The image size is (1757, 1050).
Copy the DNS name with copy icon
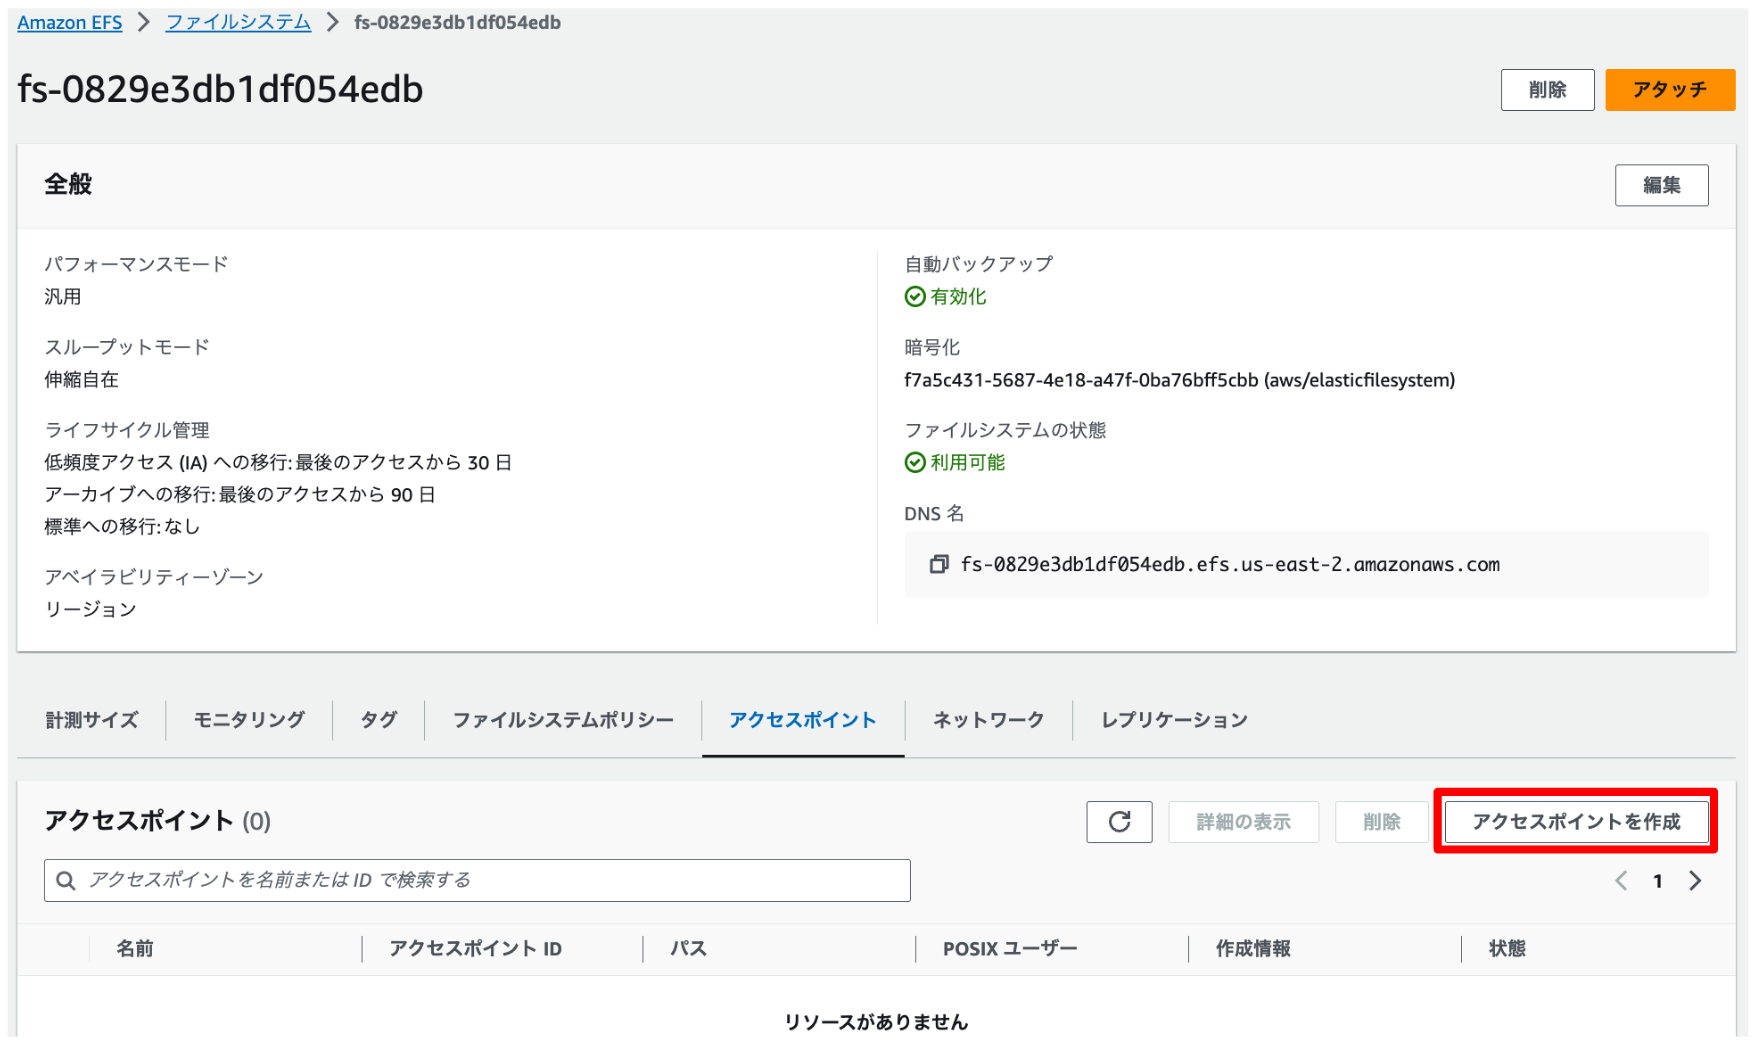(938, 565)
